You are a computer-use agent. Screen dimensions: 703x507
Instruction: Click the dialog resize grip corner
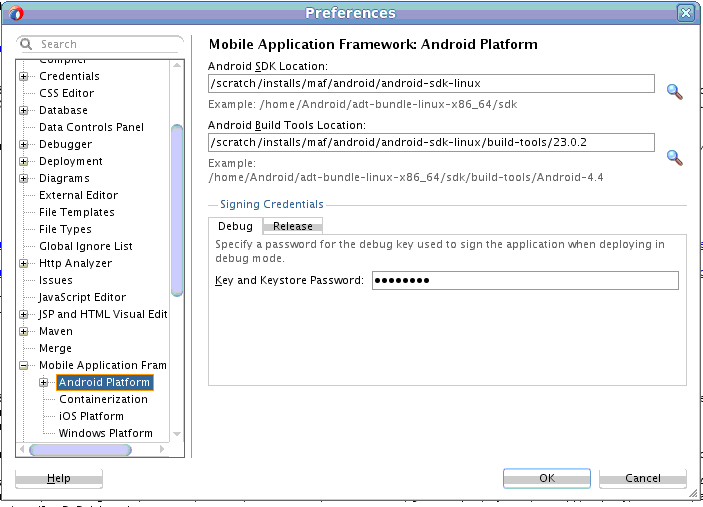(x=693, y=493)
